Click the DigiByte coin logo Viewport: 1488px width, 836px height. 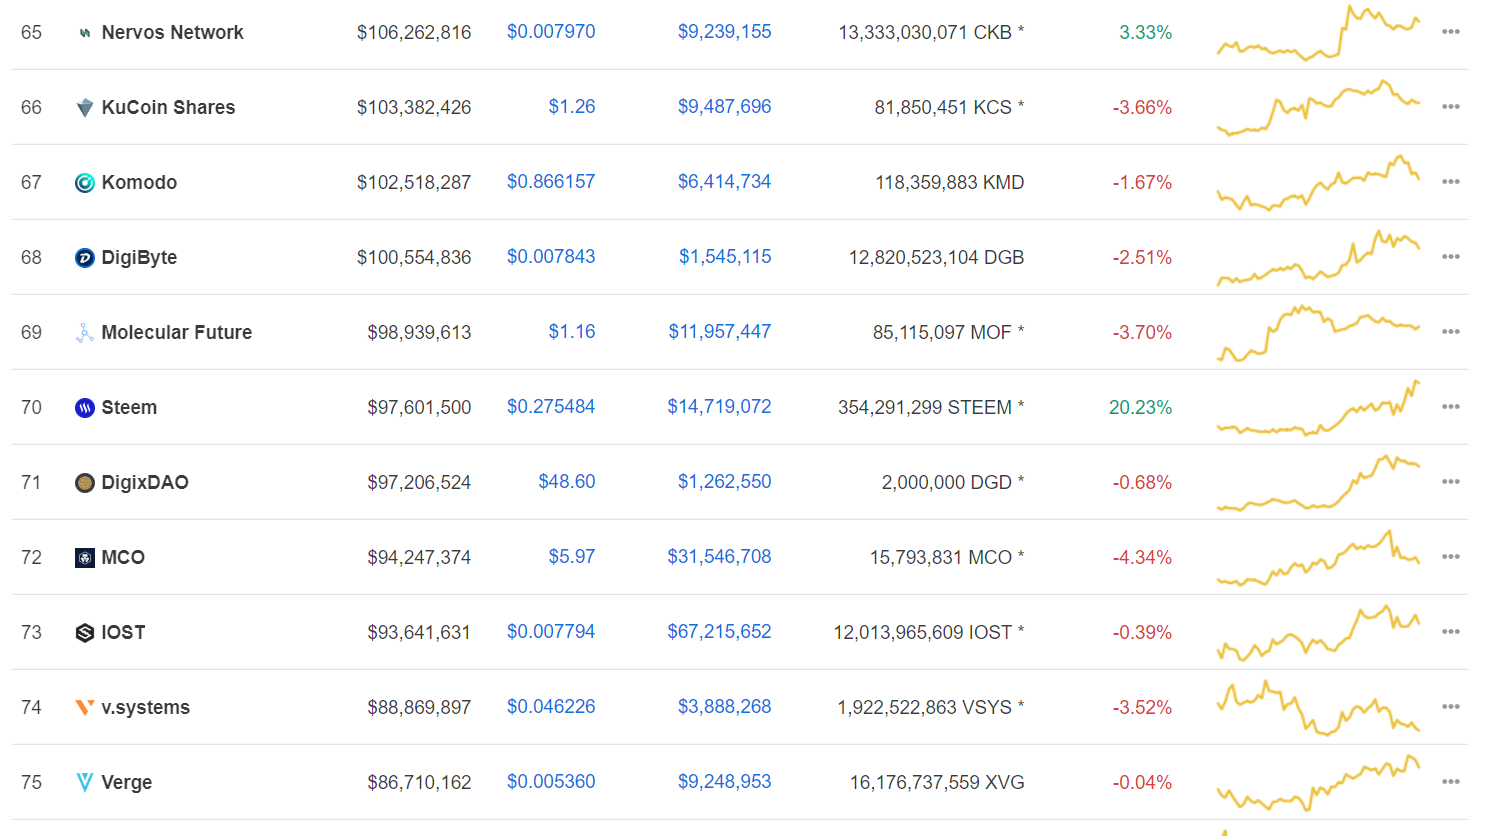pyautogui.click(x=85, y=257)
